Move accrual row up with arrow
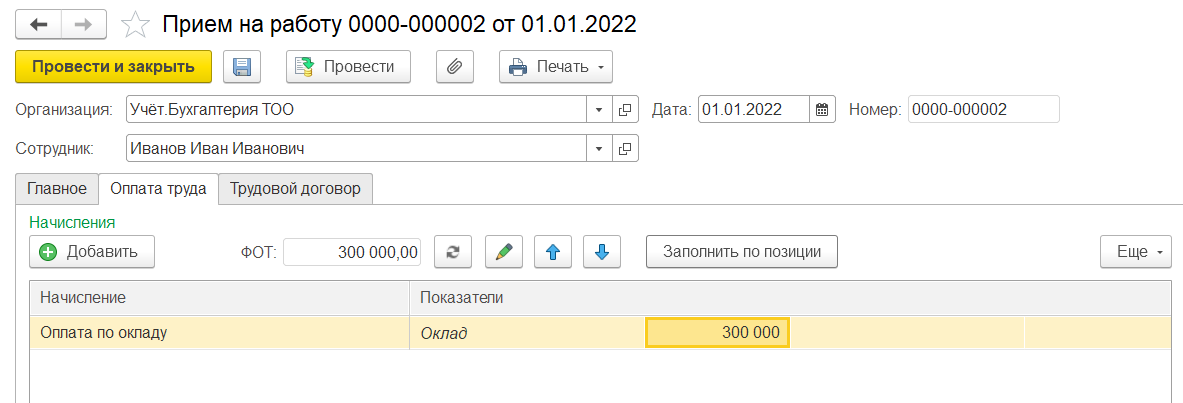The width and height of the screenshot is (1183, 403). point(552,252)
